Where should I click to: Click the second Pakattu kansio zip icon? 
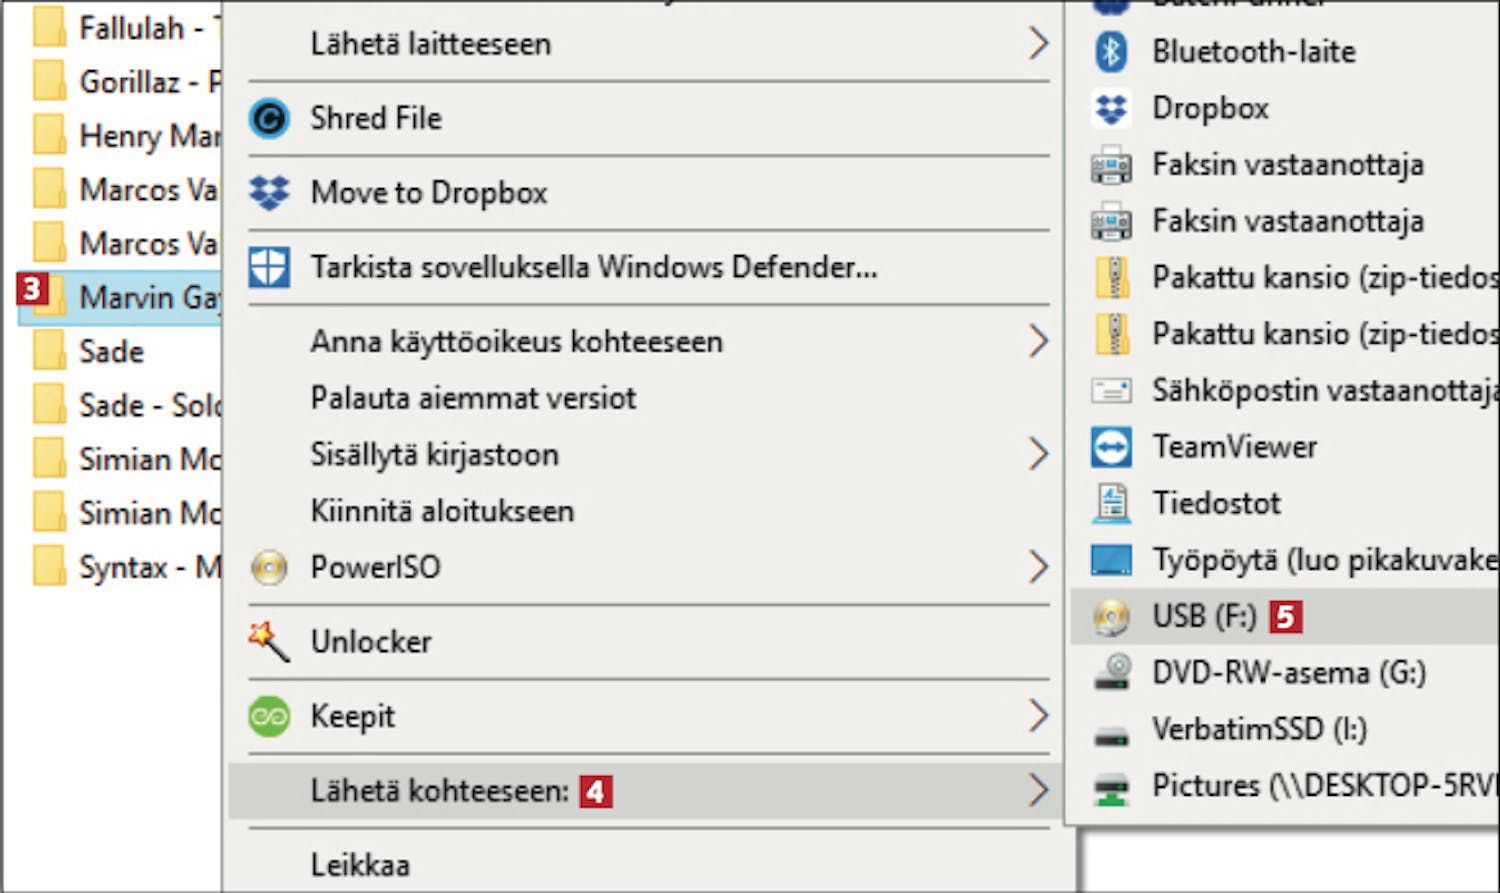point(1111,334)
